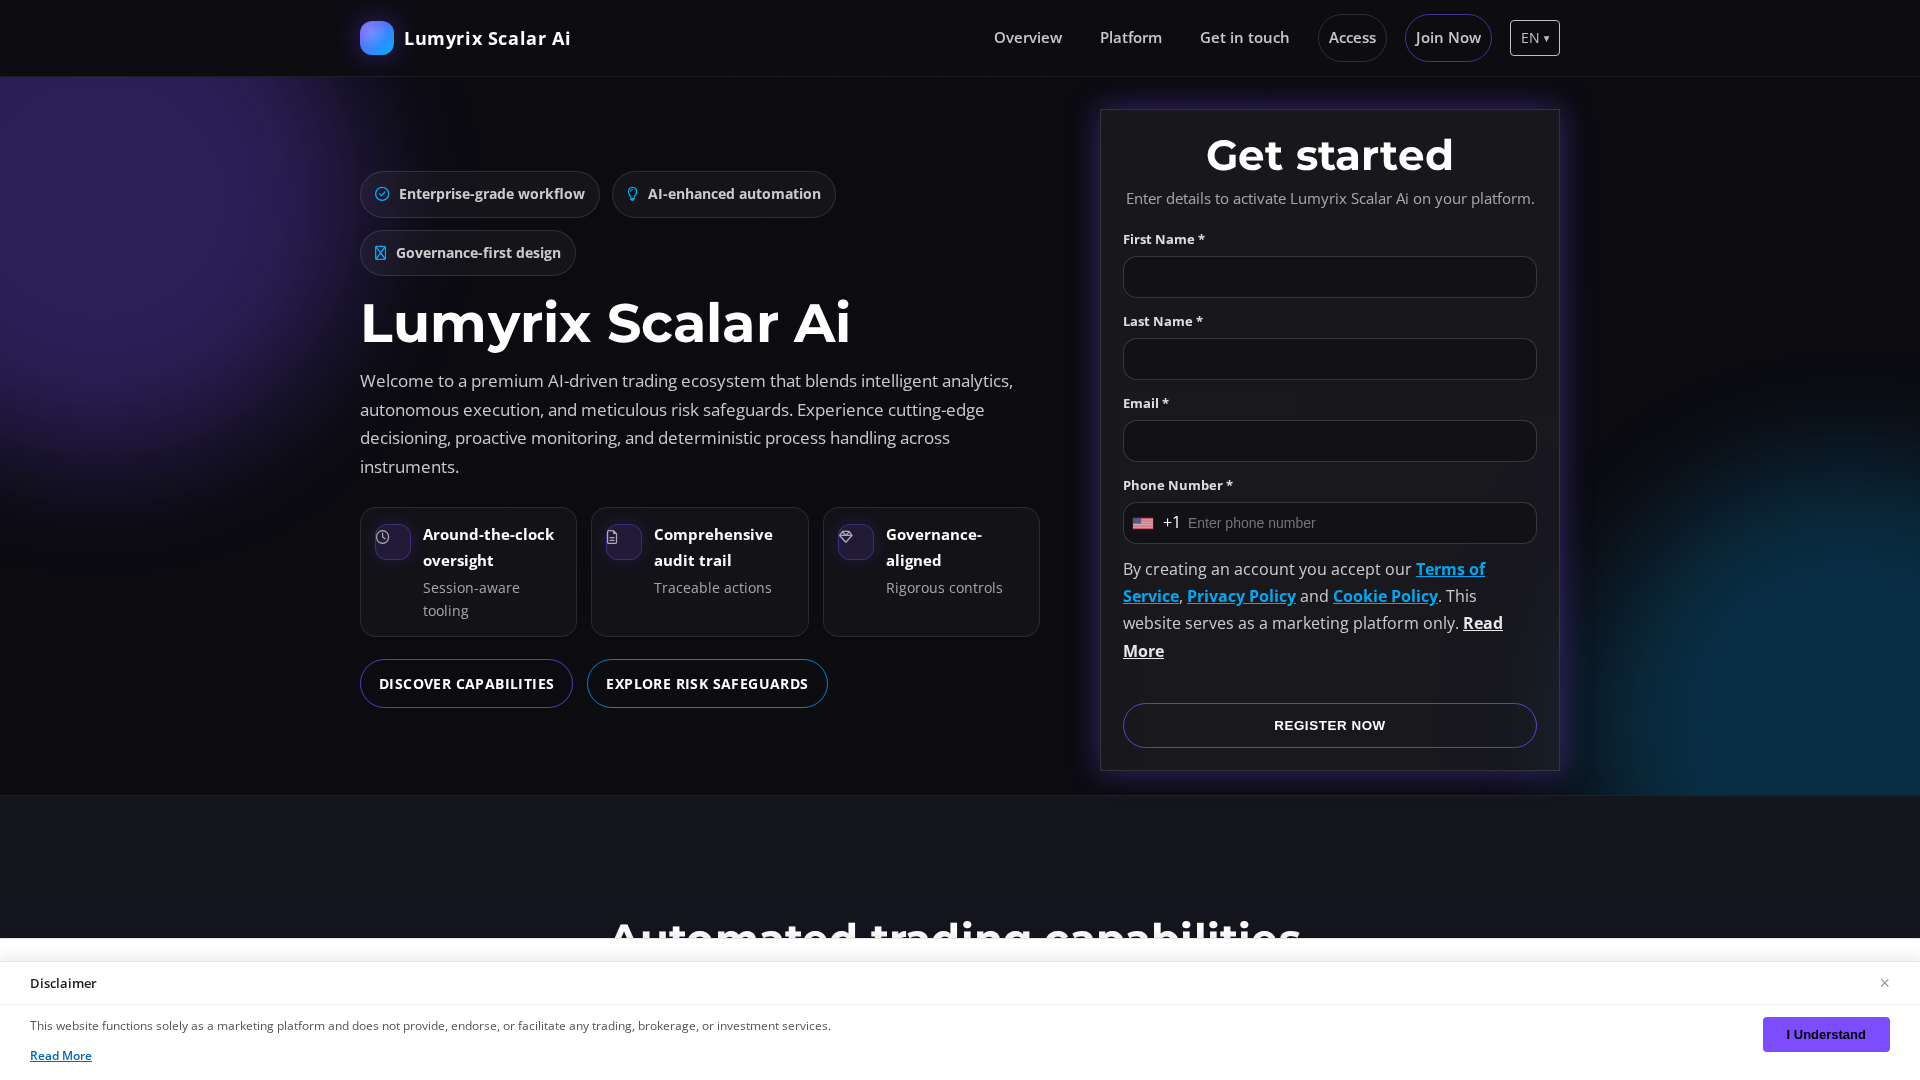Click the Lumyrix Scalar Ai header brand name
This screenshot has height=1080, width=1920.
tap(487, 38)
